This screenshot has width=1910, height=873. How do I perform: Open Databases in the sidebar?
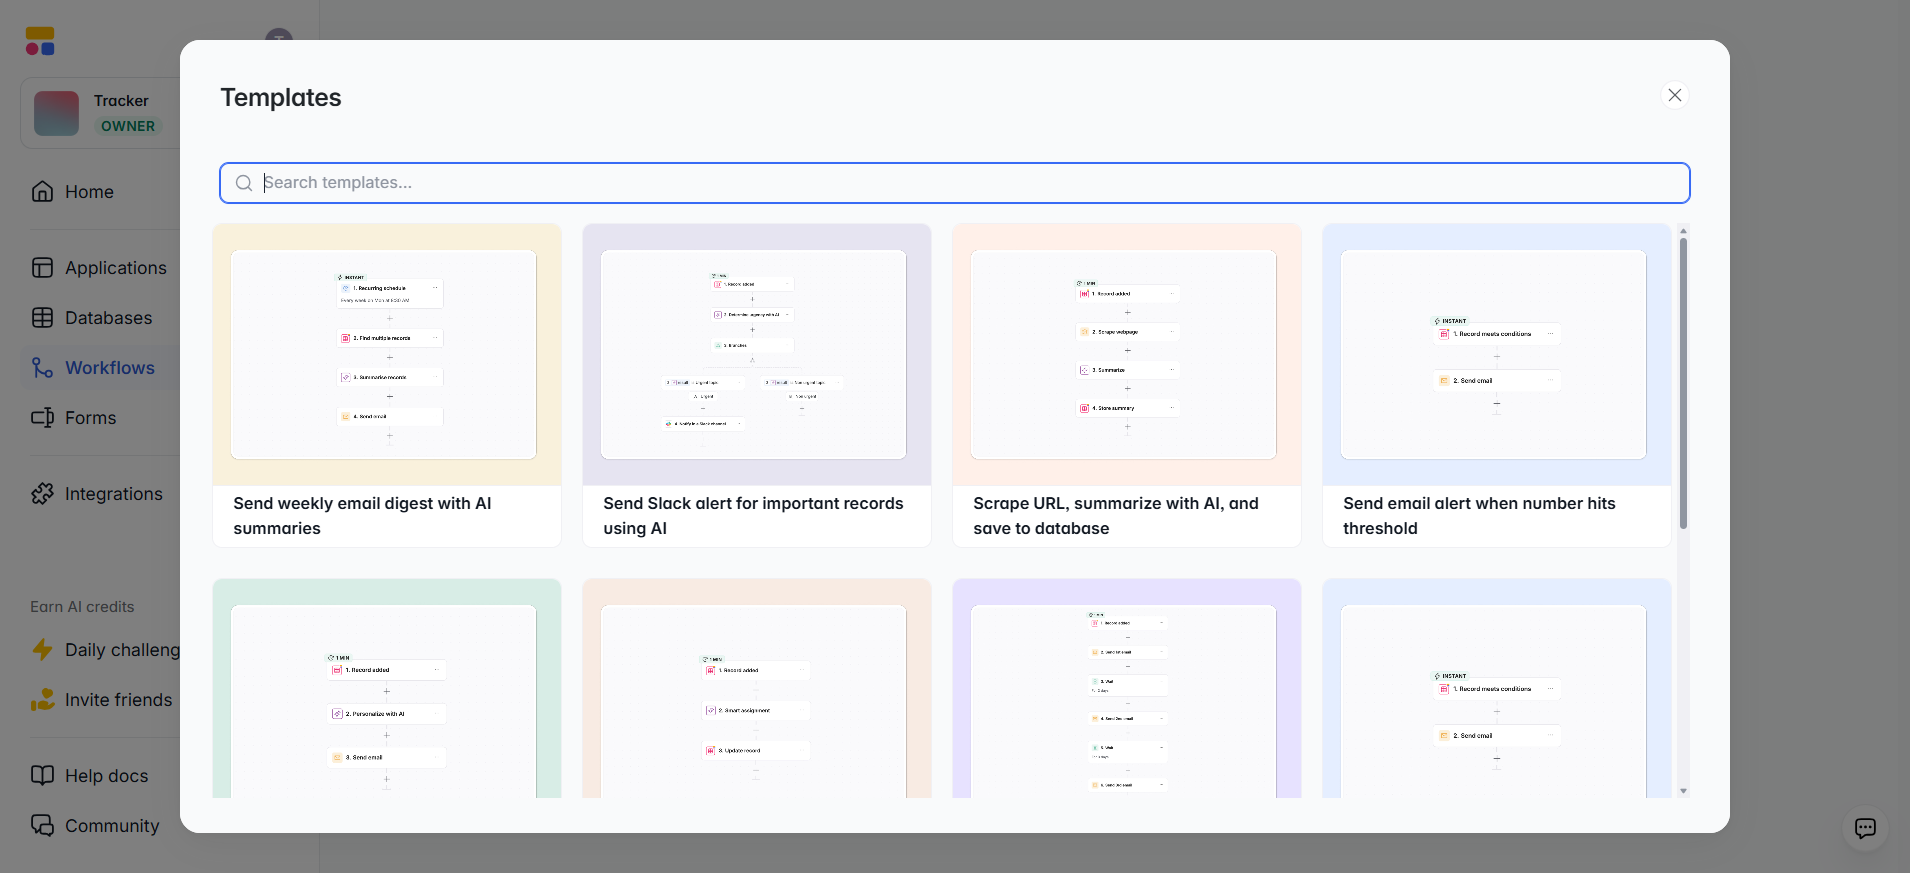point(109,318)
